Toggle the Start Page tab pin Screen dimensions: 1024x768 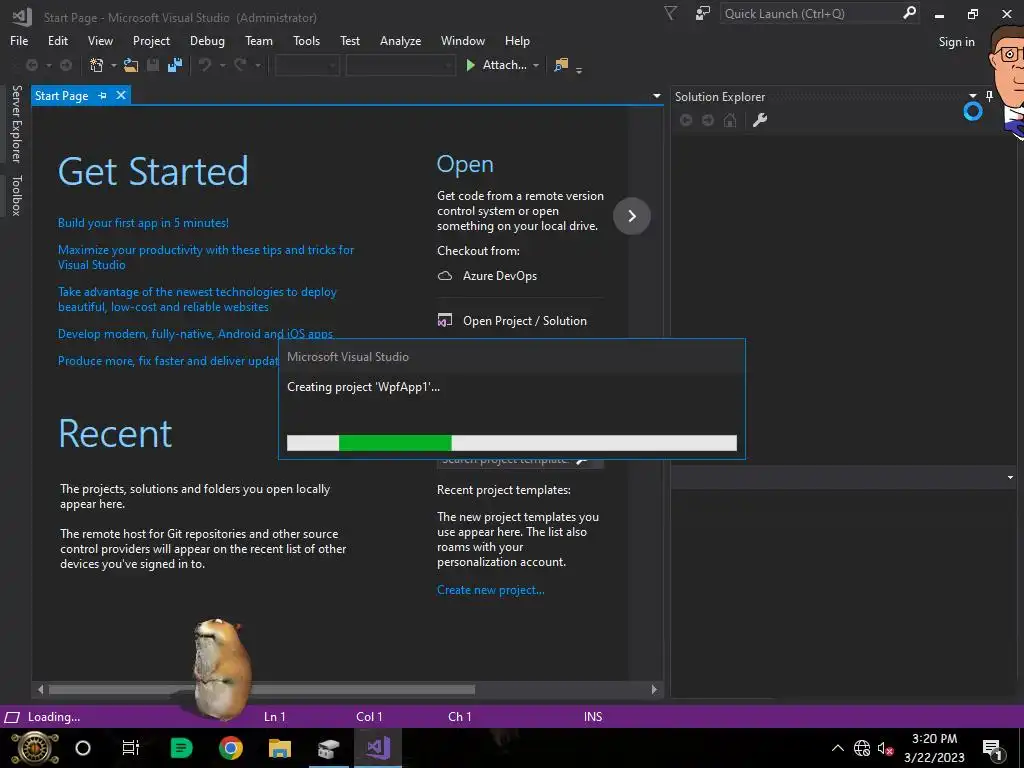103,95
